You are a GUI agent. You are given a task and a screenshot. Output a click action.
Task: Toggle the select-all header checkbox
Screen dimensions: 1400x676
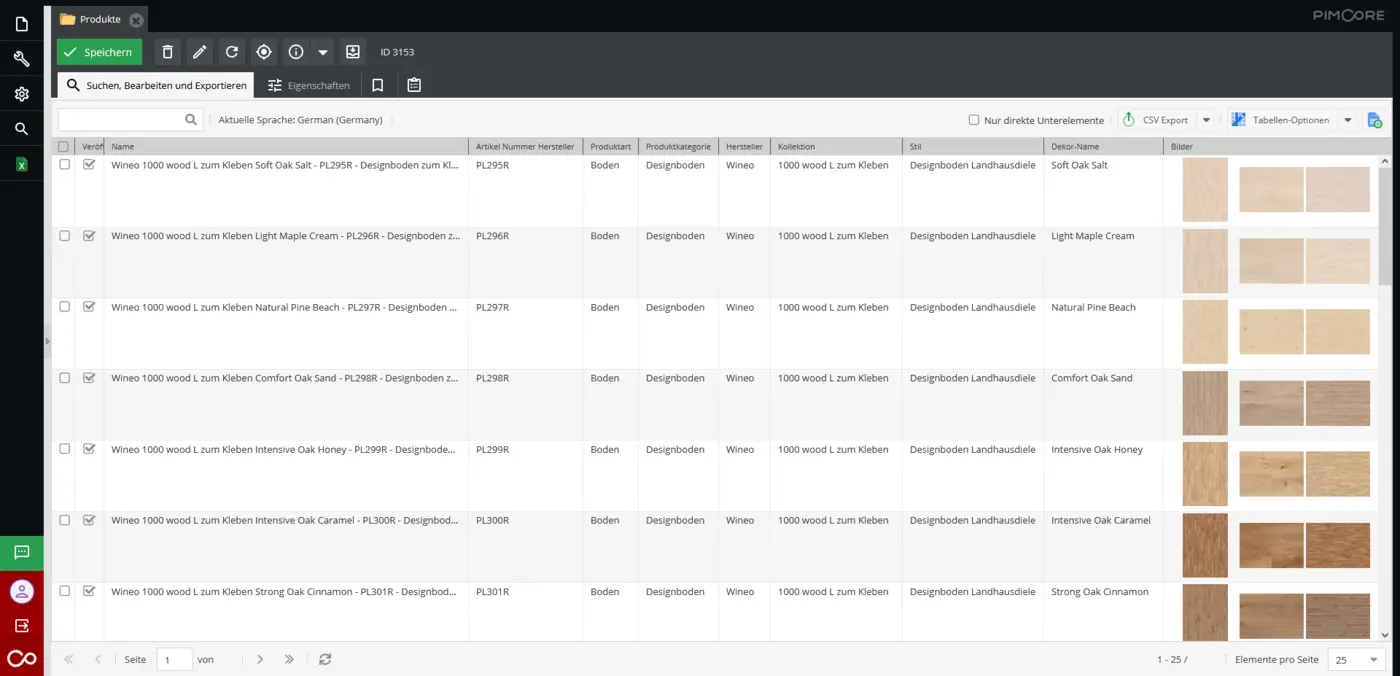[x=64, y=147]
